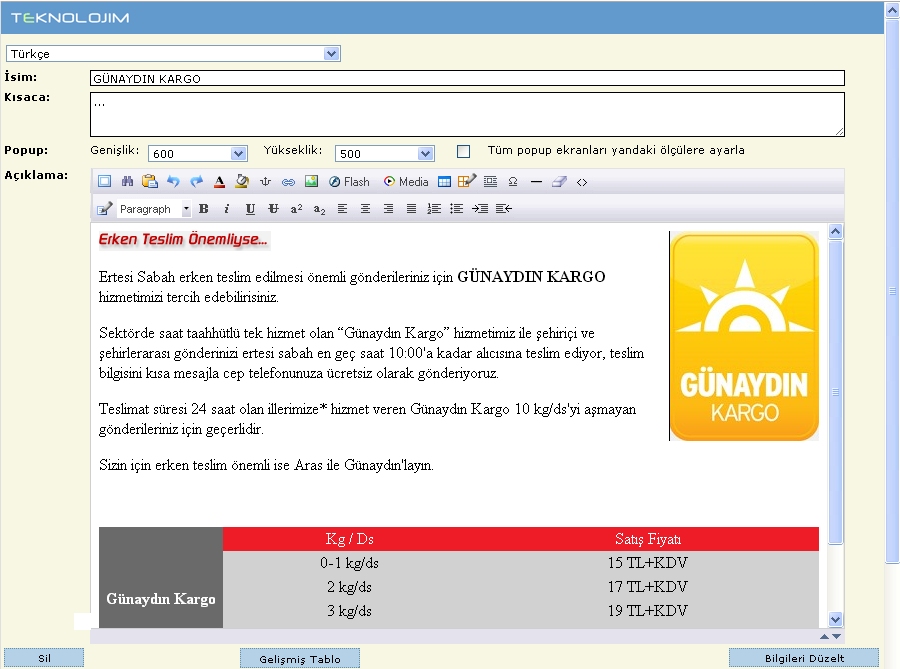The height and width of the screenshot is (669, 900).
Task: Click the Teknolojim logo
Action: click(x=70, y=18)
